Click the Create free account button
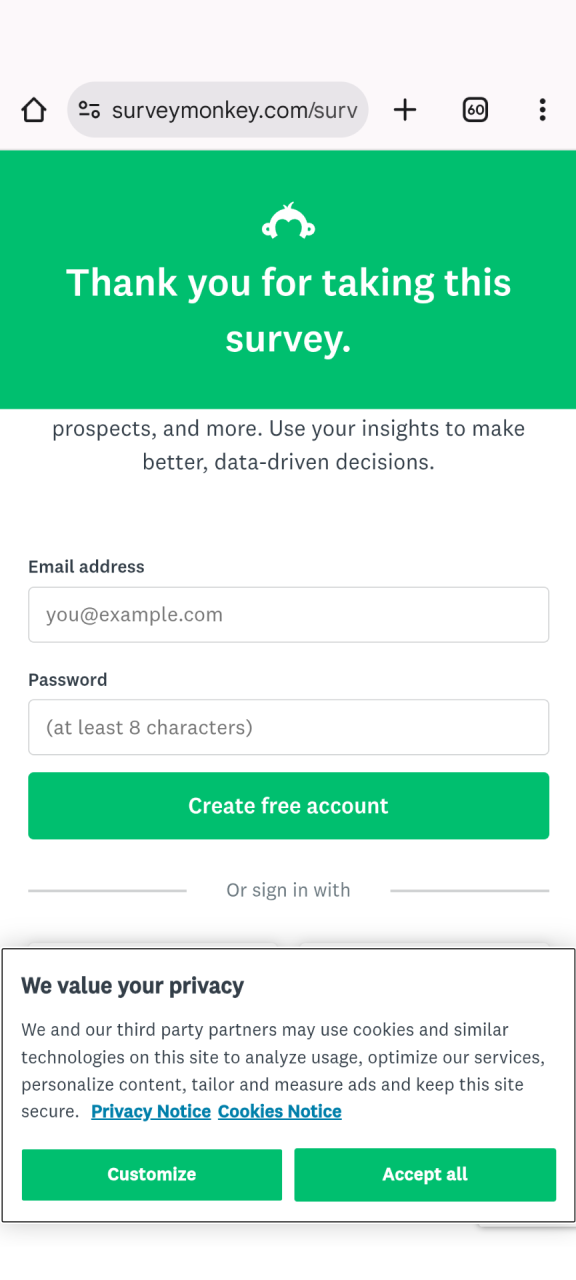 288,806
